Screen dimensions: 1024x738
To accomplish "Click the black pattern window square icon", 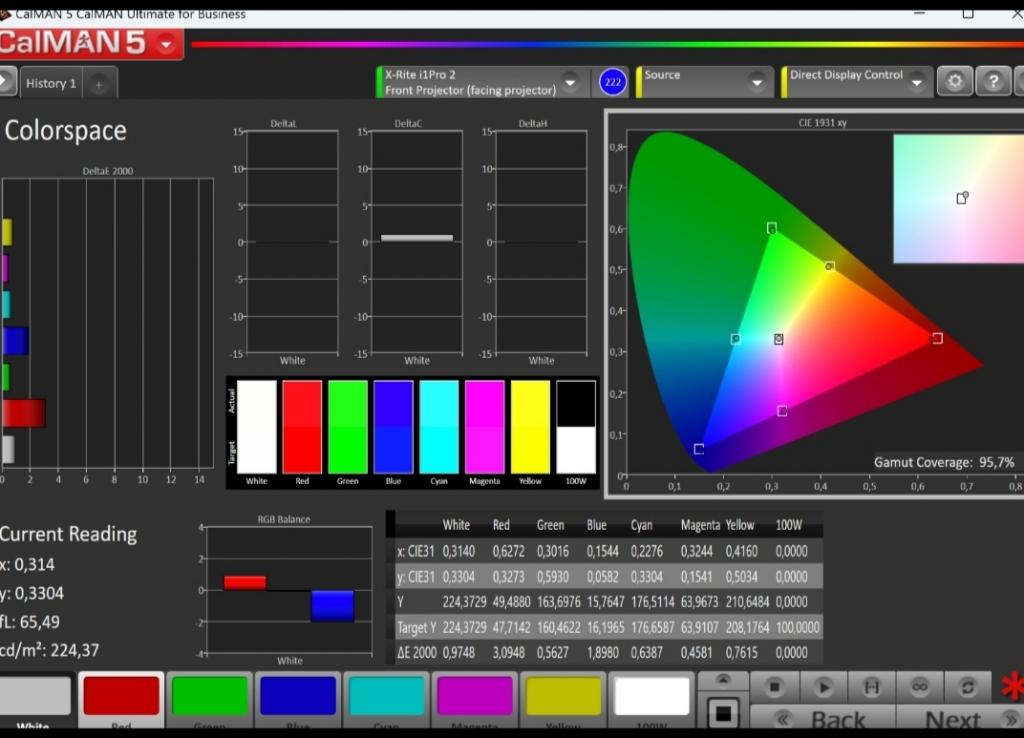I will pyautogui.click(x=723, y=713).
